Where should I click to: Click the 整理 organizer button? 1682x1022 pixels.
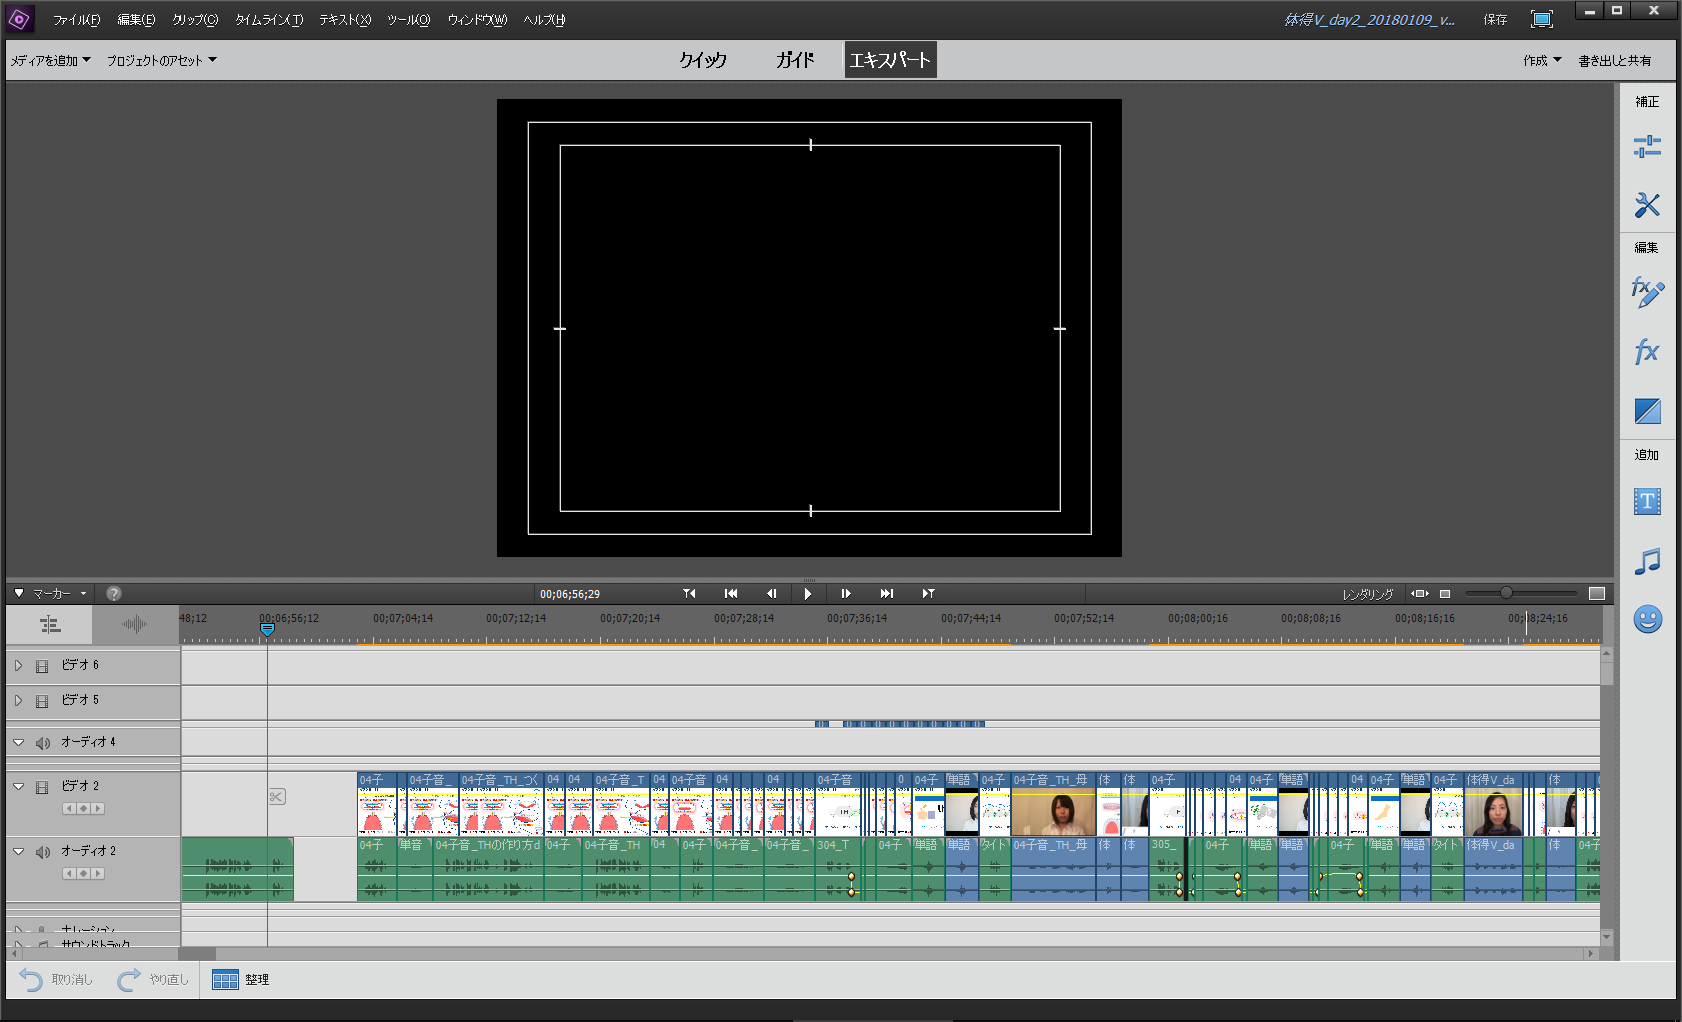(x=241, y=980)
